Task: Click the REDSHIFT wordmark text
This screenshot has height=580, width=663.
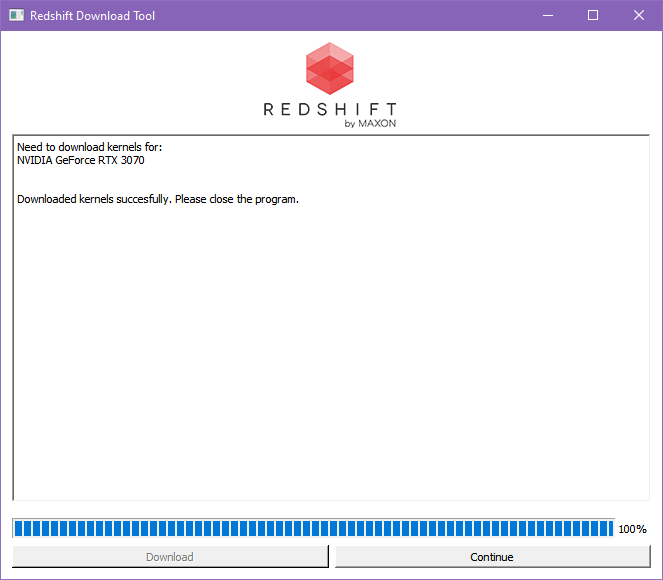Action: 330,109
